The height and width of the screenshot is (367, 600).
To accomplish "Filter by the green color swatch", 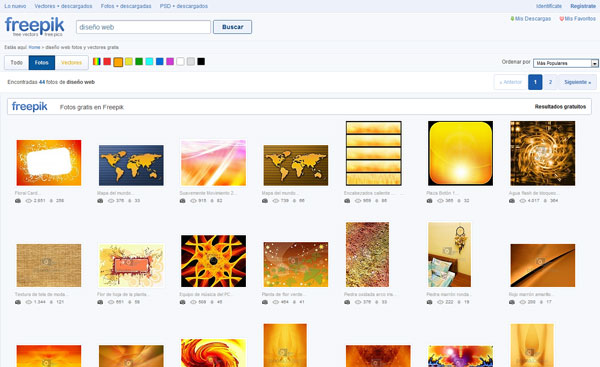I will pyautogui.click(x=139, y=62).
